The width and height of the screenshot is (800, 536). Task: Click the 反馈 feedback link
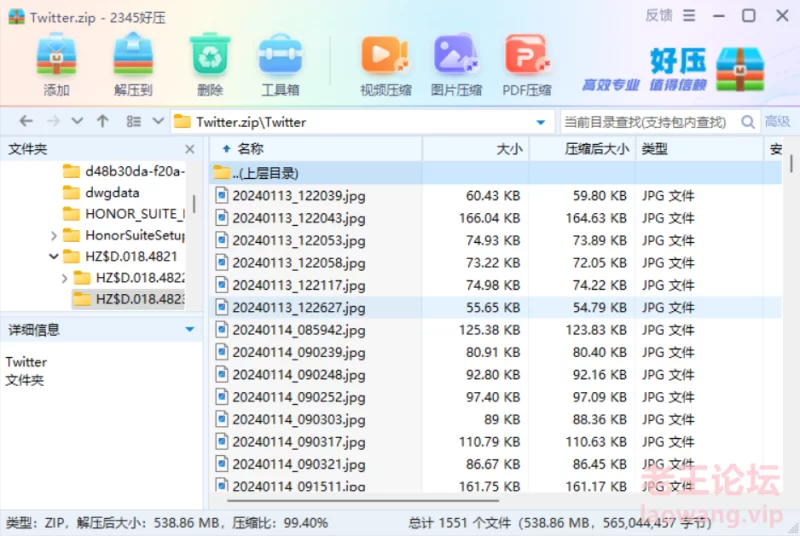coord(659,16)
